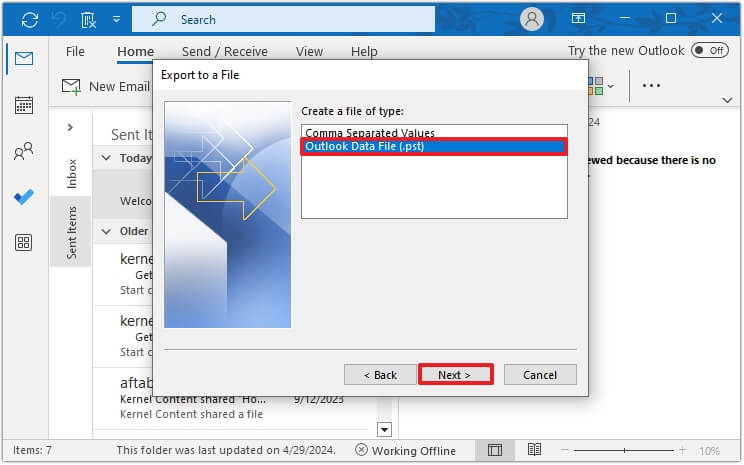Open the account profile avatar
The height and width of the screenshot is (465, 744).
(531, 19)
